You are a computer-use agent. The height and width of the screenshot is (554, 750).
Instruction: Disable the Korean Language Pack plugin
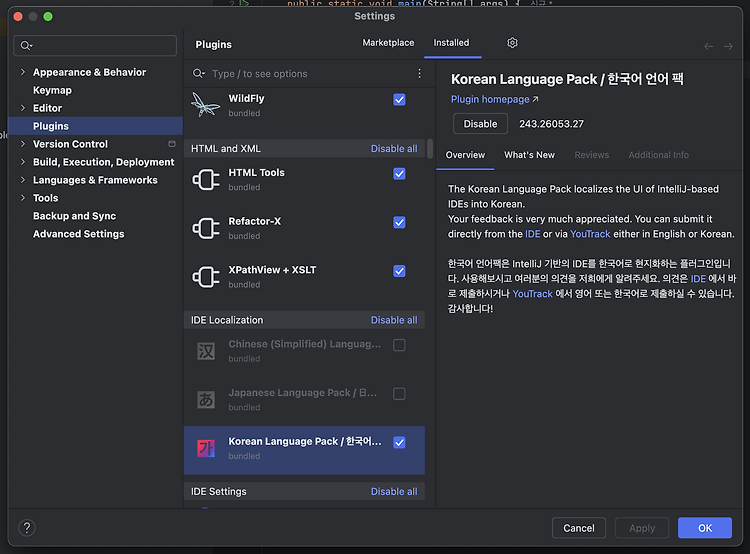point(480,124)
